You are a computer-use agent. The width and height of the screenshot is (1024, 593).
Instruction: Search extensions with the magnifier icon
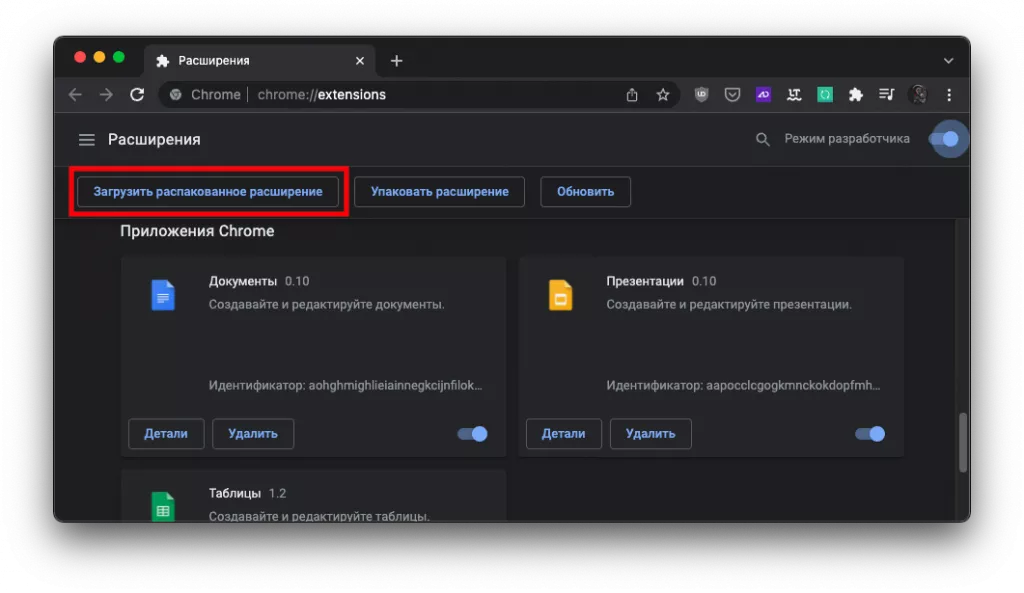pyautogui.click(x=763, y=140)
